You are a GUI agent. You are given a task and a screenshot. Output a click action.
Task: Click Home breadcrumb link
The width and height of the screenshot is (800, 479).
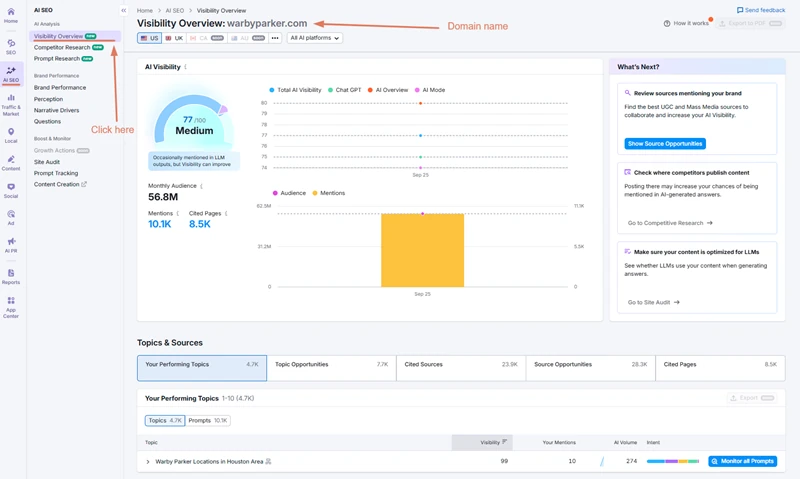click(x=144, y=11)
